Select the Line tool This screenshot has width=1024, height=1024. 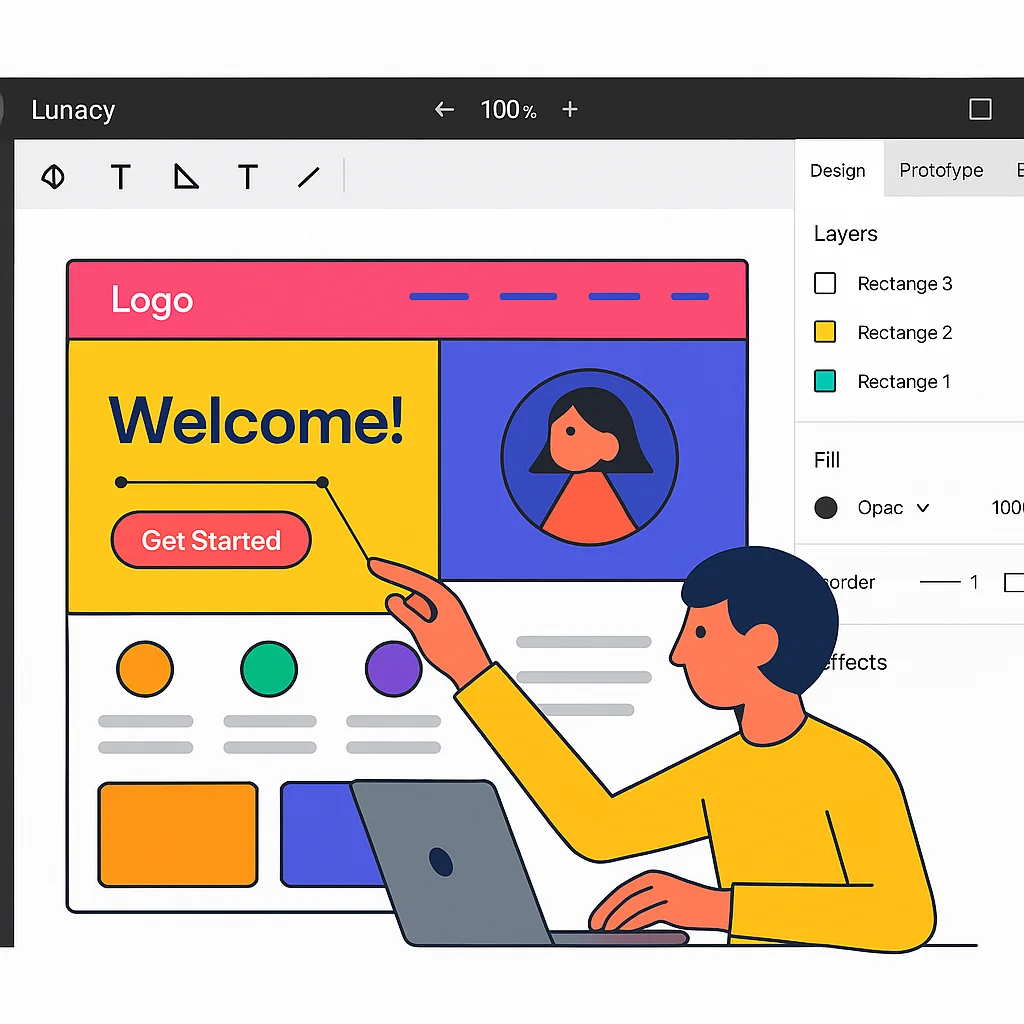click(x=308, y=177)
